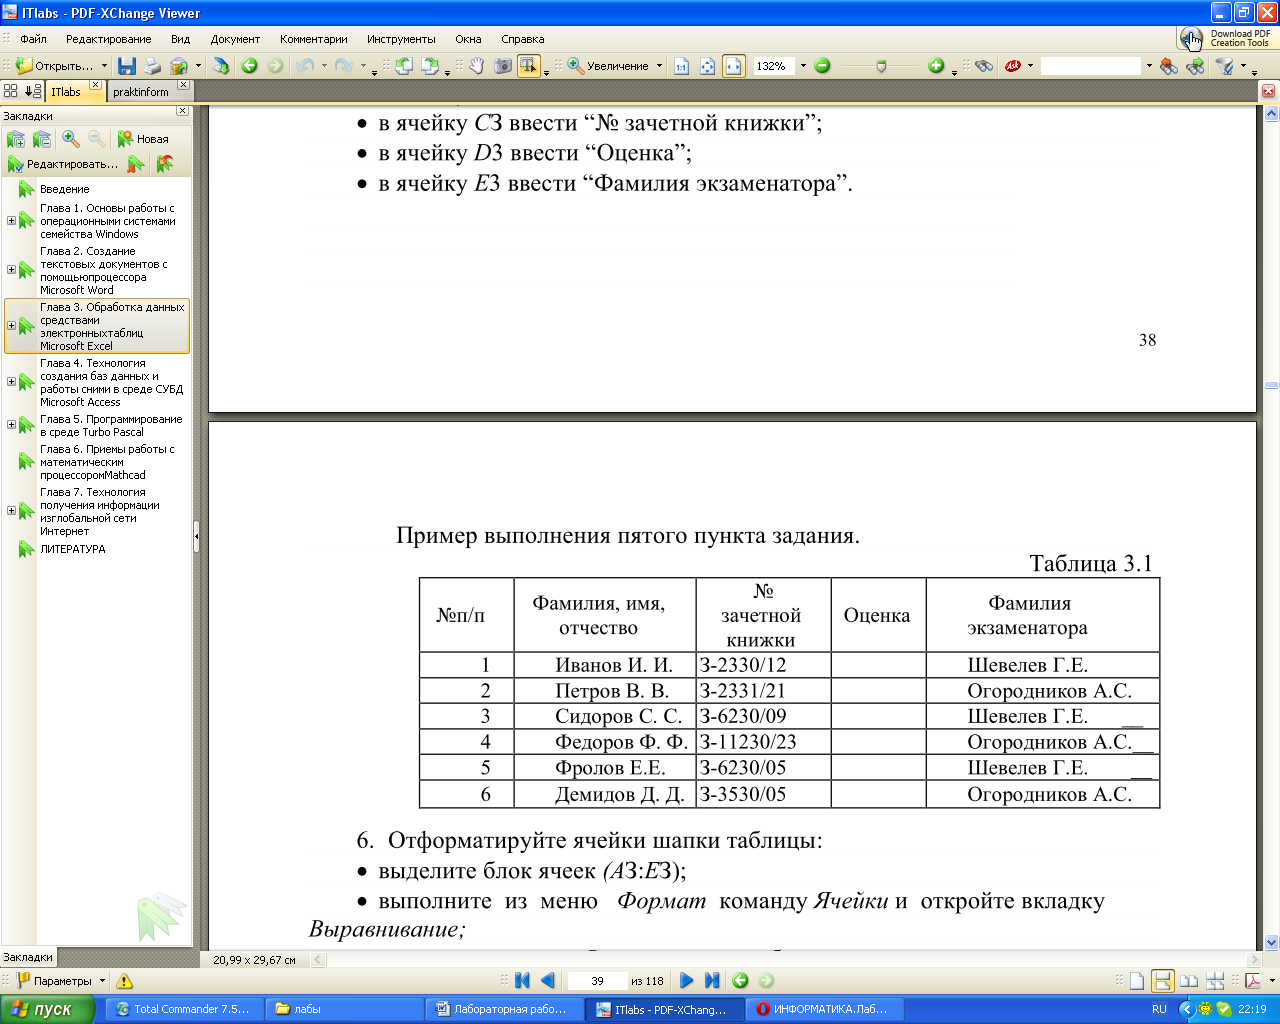Click the Redo icon

tap(343, 66)
